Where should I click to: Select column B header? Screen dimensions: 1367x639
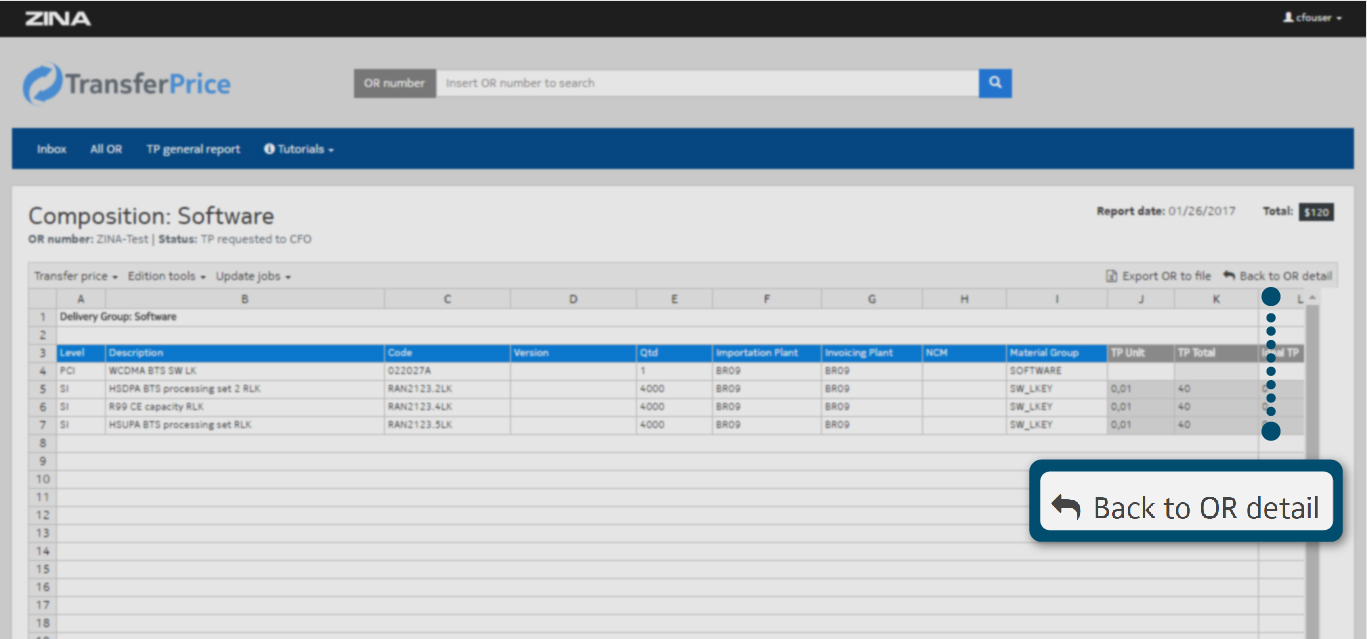tap(244, 299)
